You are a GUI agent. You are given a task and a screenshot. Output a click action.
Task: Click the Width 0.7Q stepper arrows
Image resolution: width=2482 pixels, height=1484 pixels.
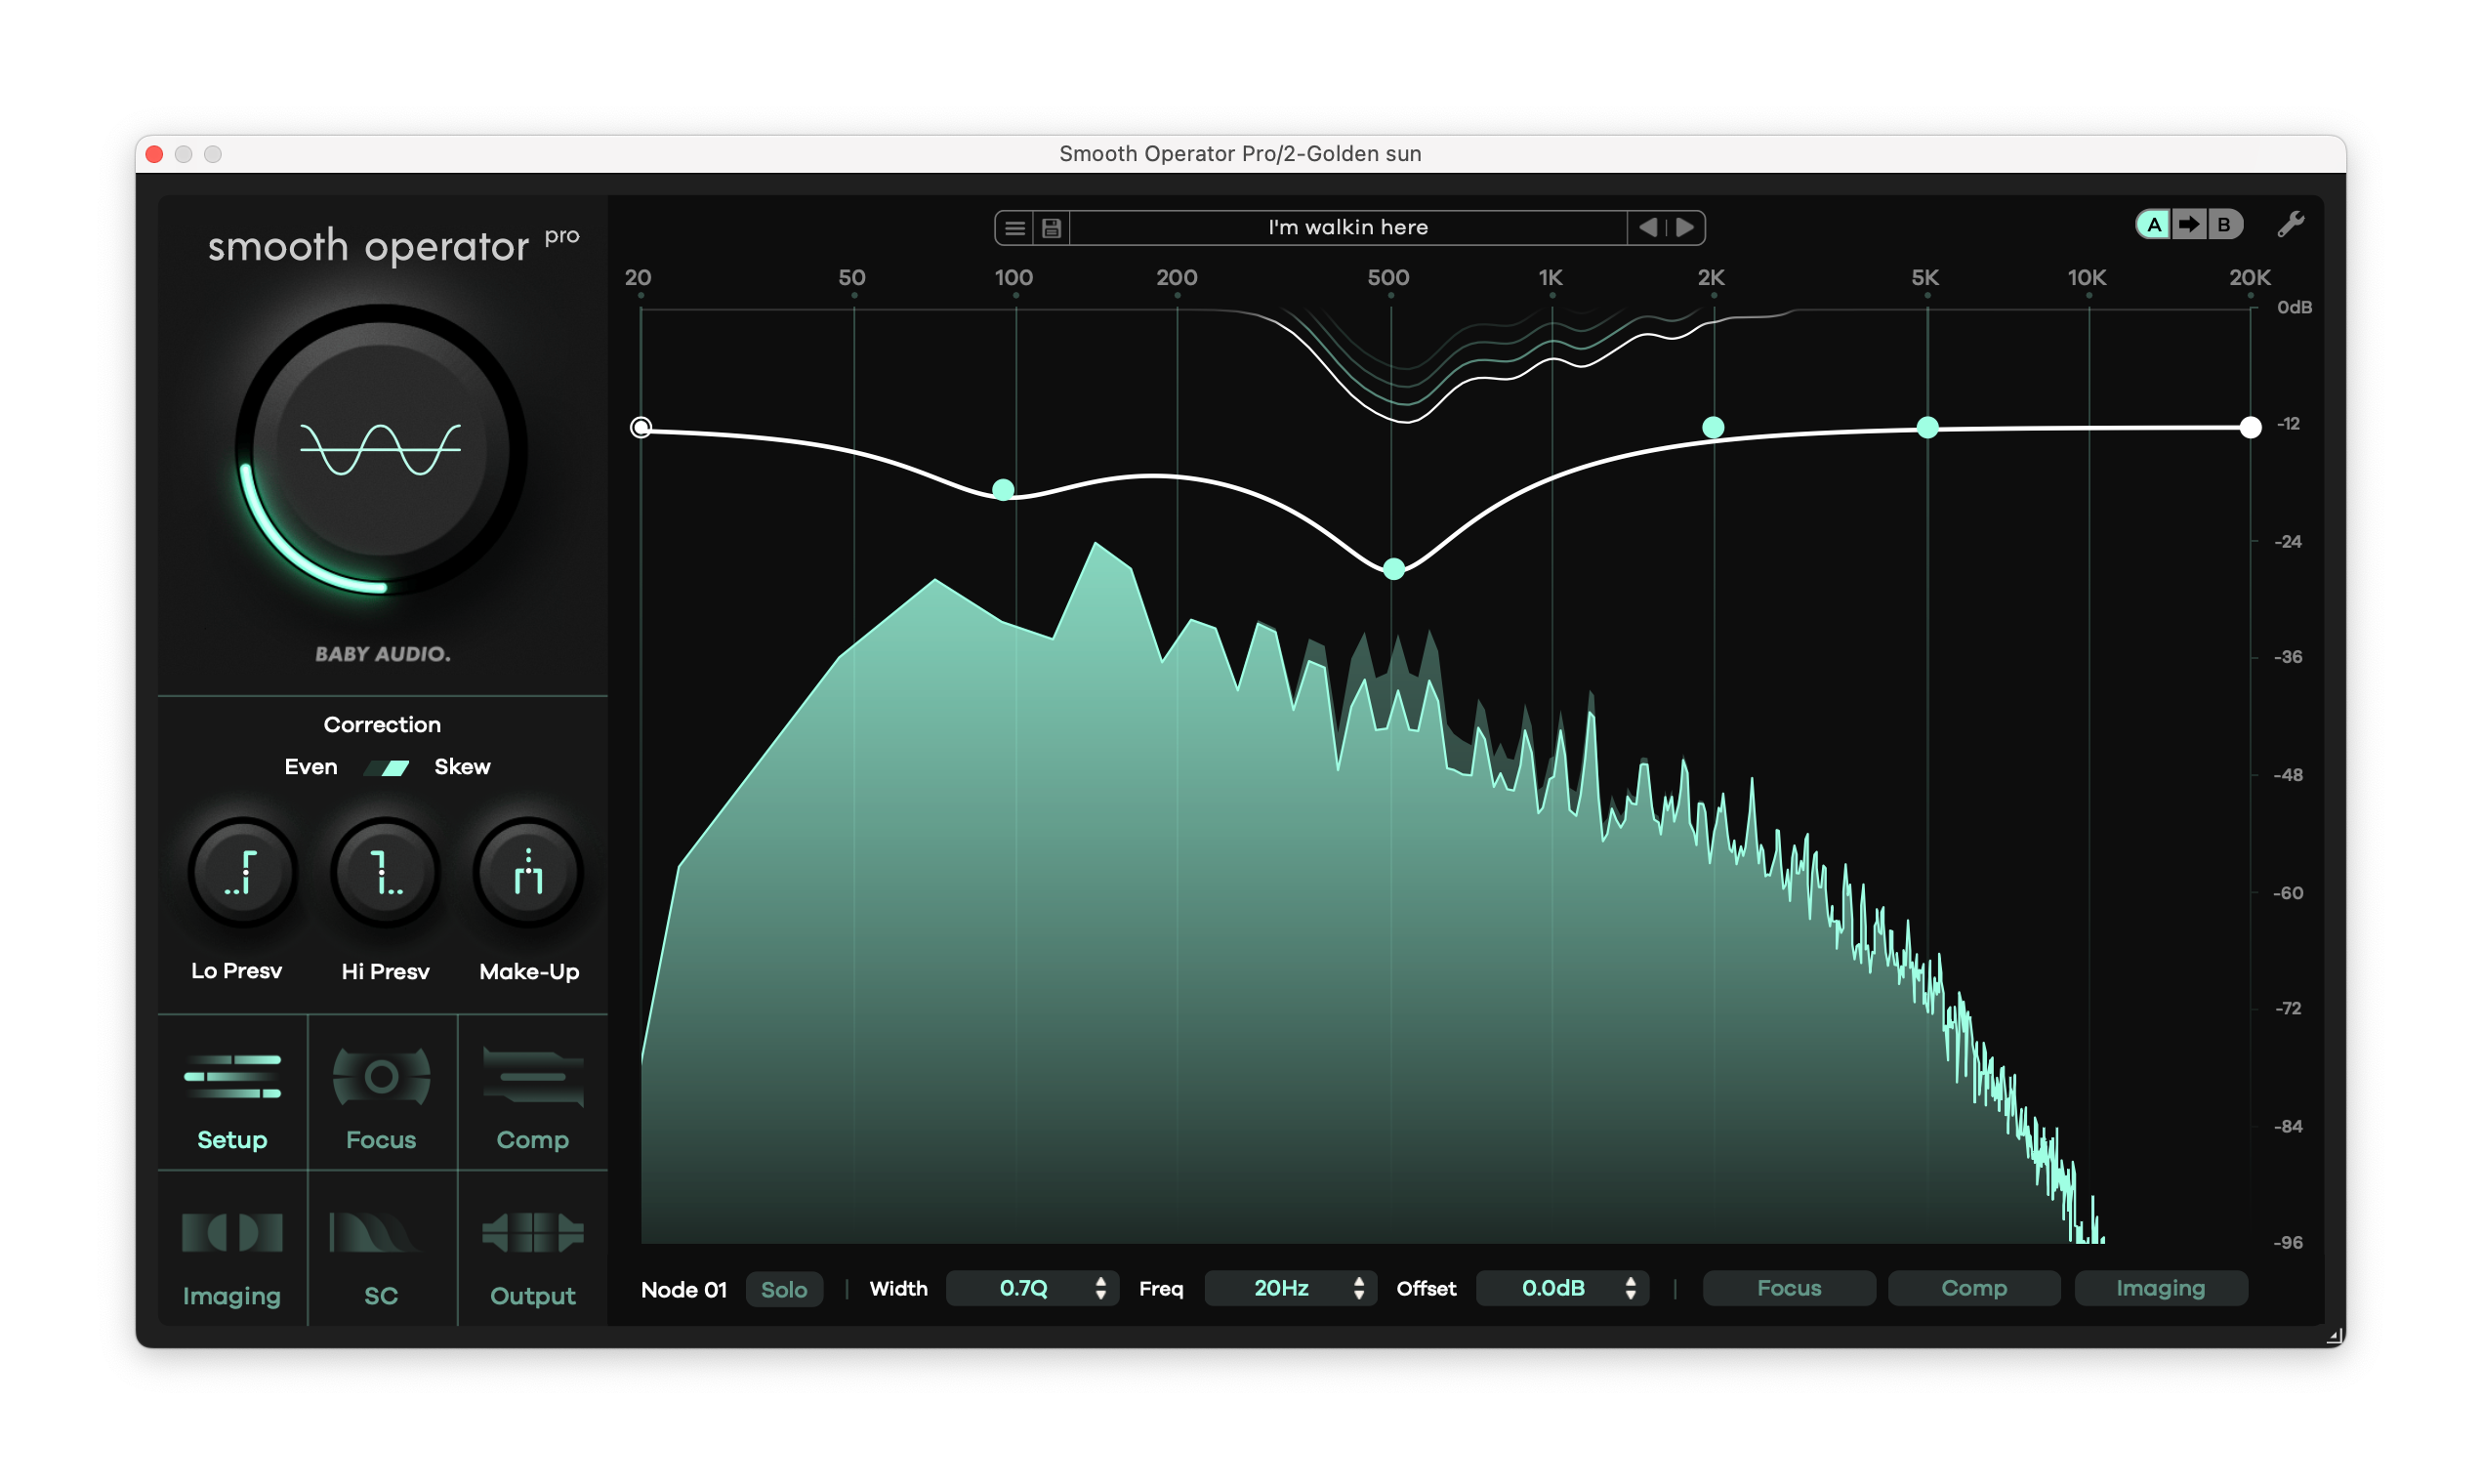(x=1100, y=1288)
